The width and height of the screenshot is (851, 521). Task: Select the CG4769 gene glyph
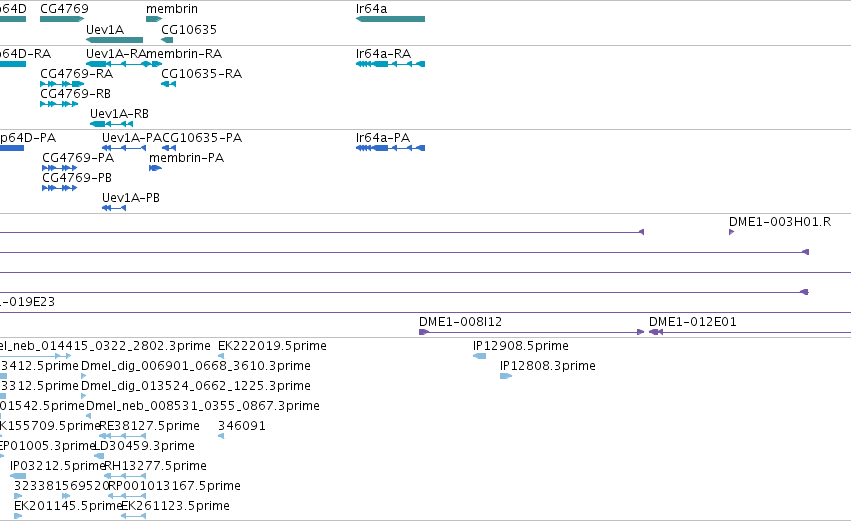(62, 19)
